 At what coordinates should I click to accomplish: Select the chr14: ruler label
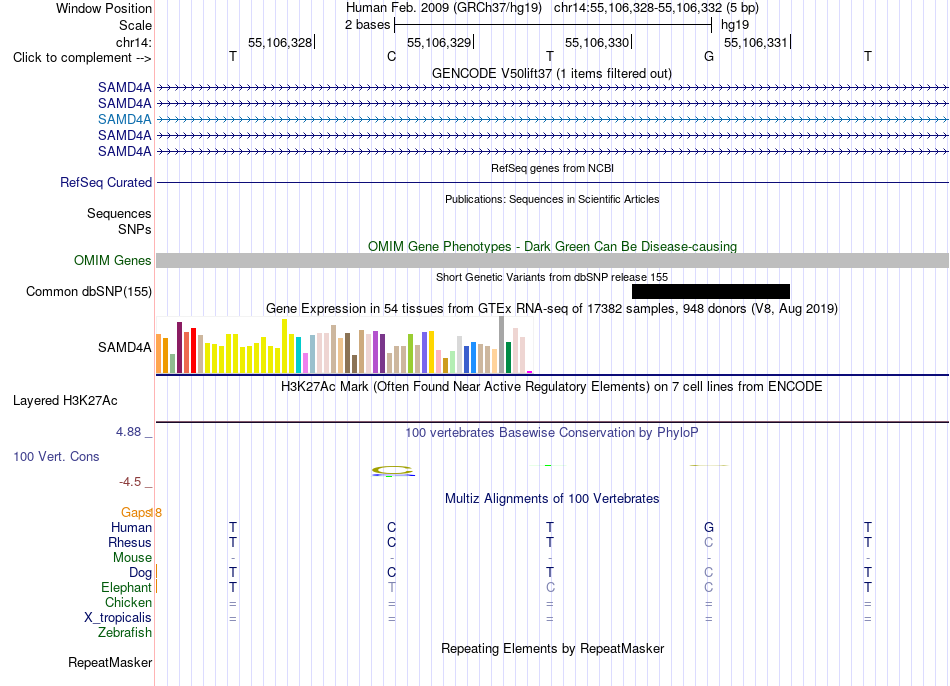coord(133,42)
